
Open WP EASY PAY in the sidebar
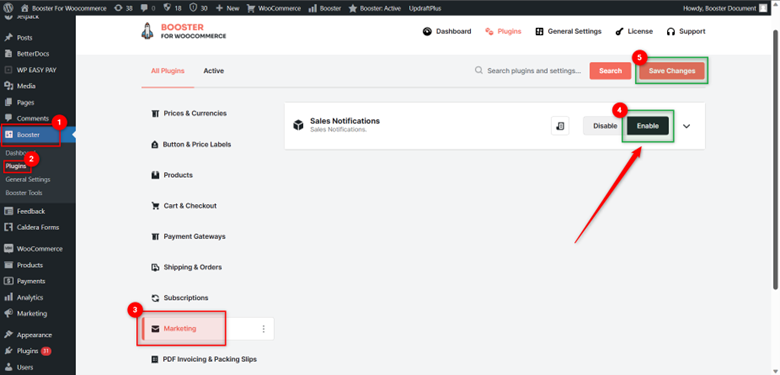point(38,70)
